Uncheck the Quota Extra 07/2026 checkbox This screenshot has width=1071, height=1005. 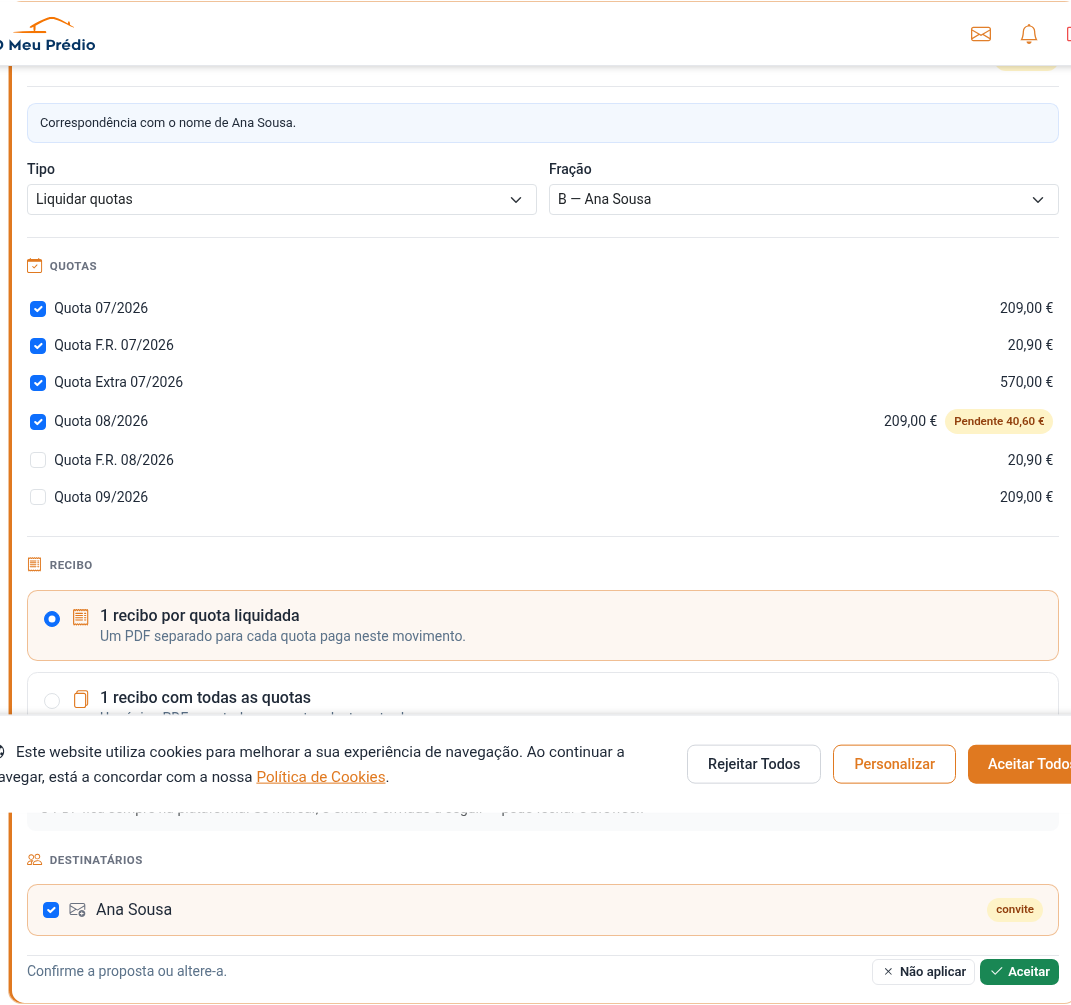pyautogui.click(x=38, y=383)
